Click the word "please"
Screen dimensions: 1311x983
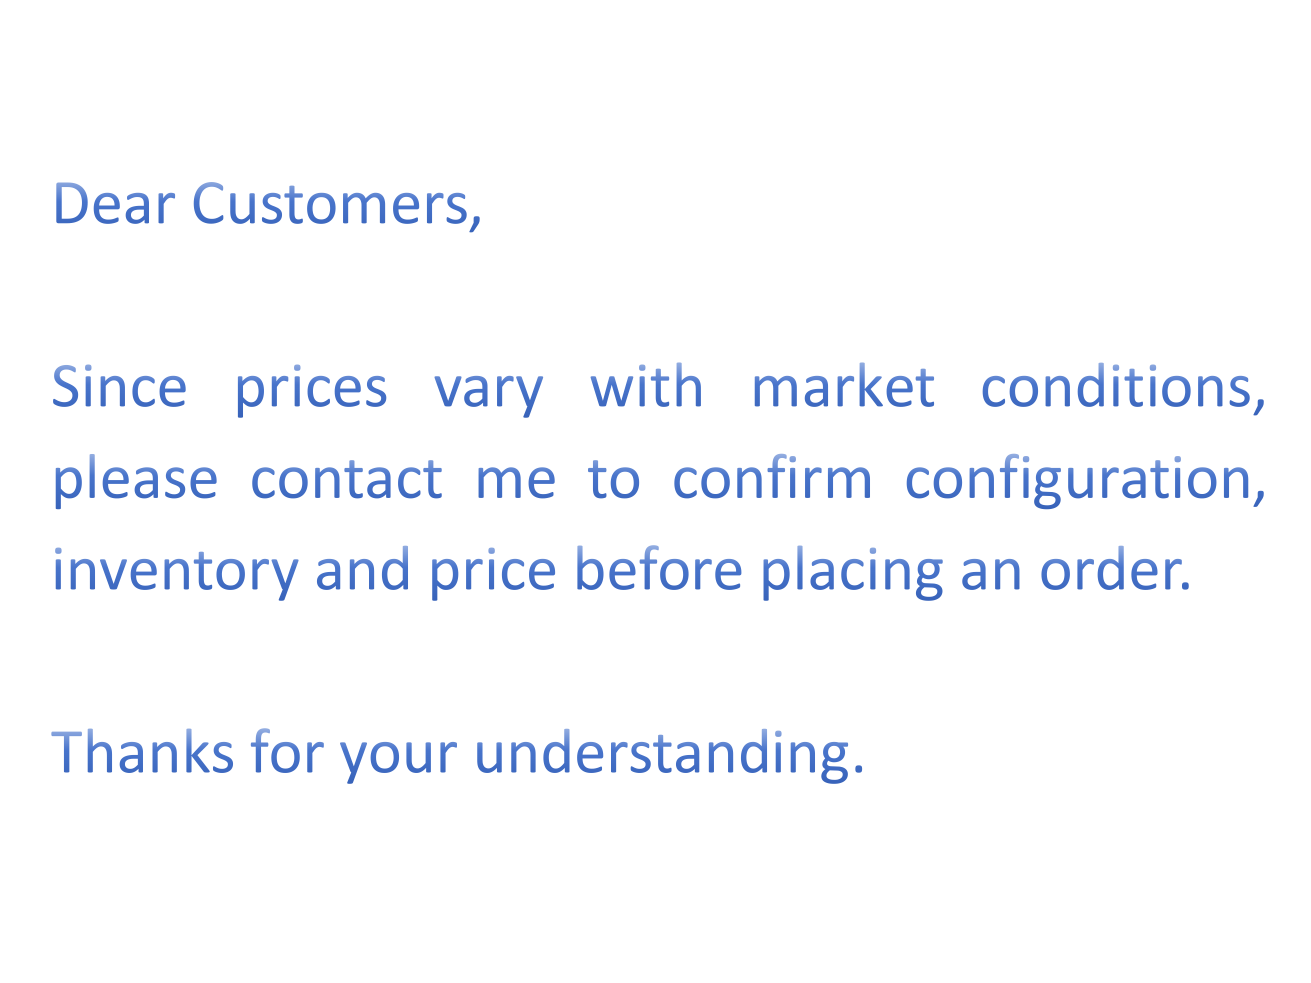[134, 480]
